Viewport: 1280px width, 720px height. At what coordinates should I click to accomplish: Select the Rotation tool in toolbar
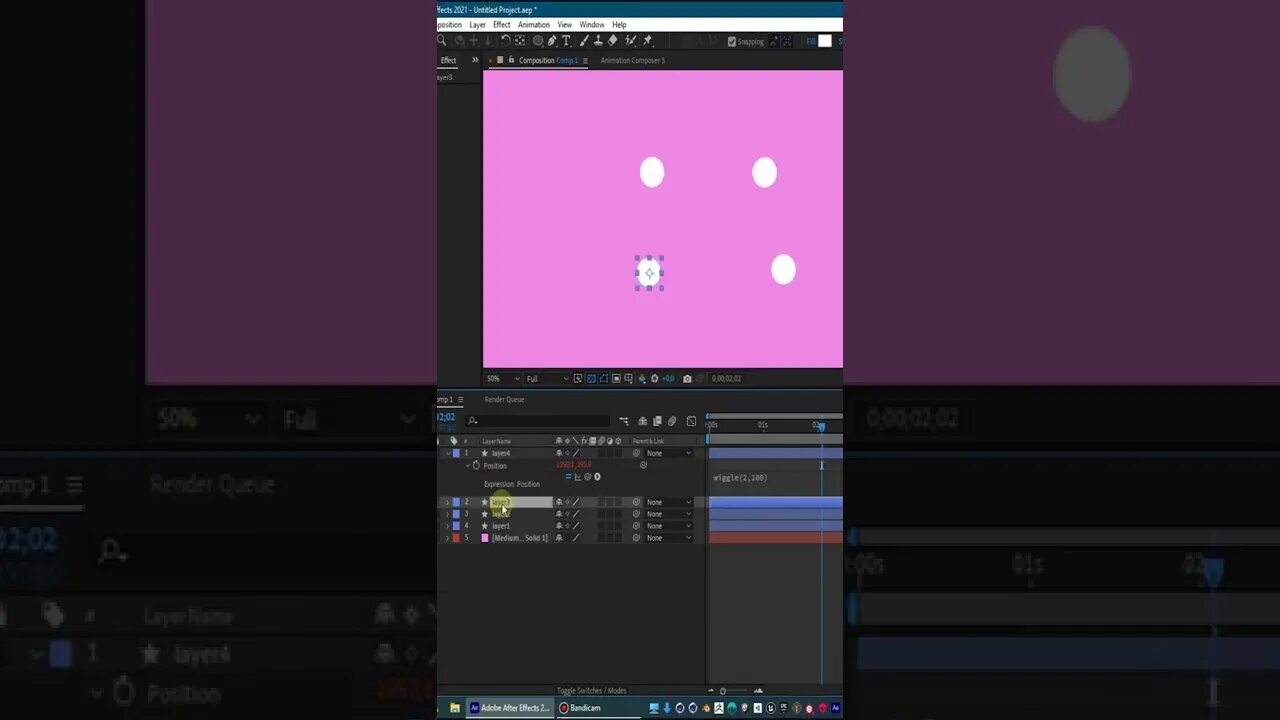tap(505, 40)
